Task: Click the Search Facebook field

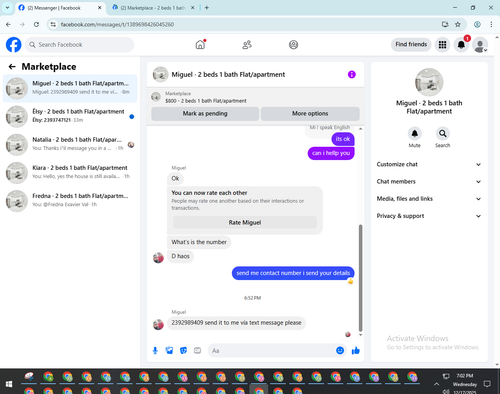Action: pos(79,45)
